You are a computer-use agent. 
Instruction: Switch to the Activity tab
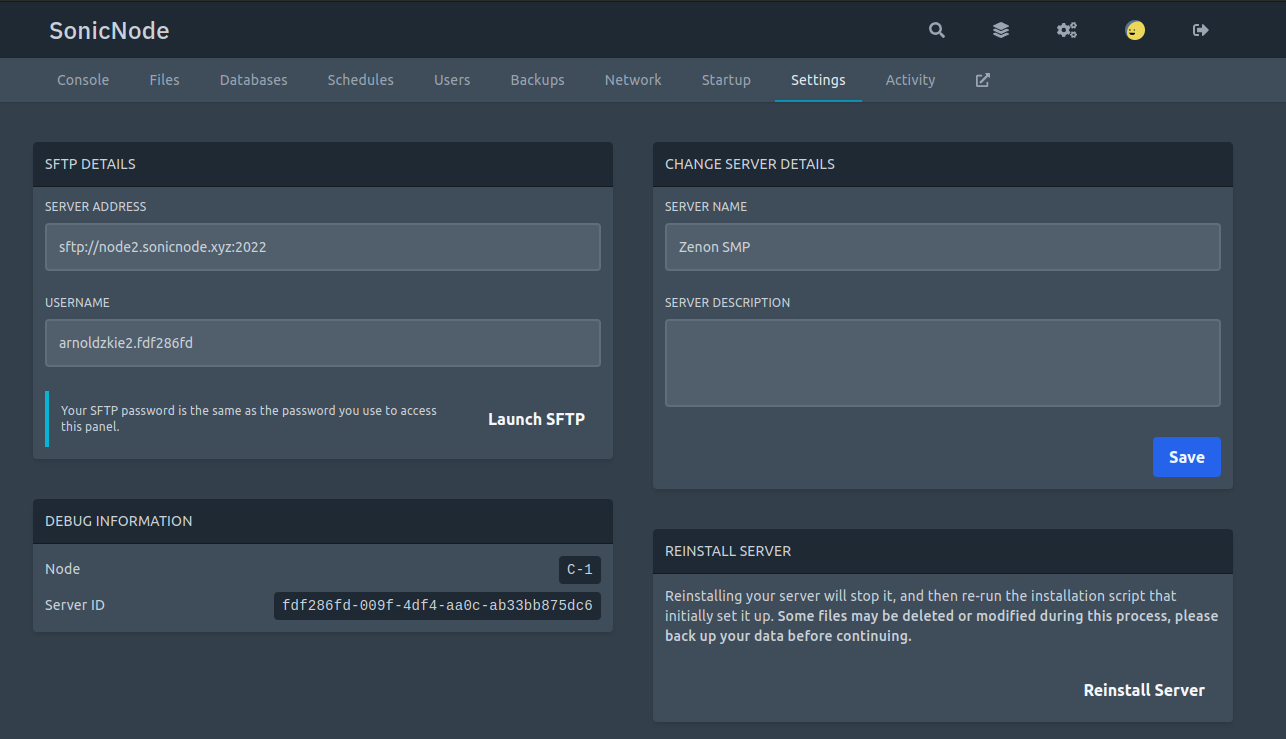point(911,80)
